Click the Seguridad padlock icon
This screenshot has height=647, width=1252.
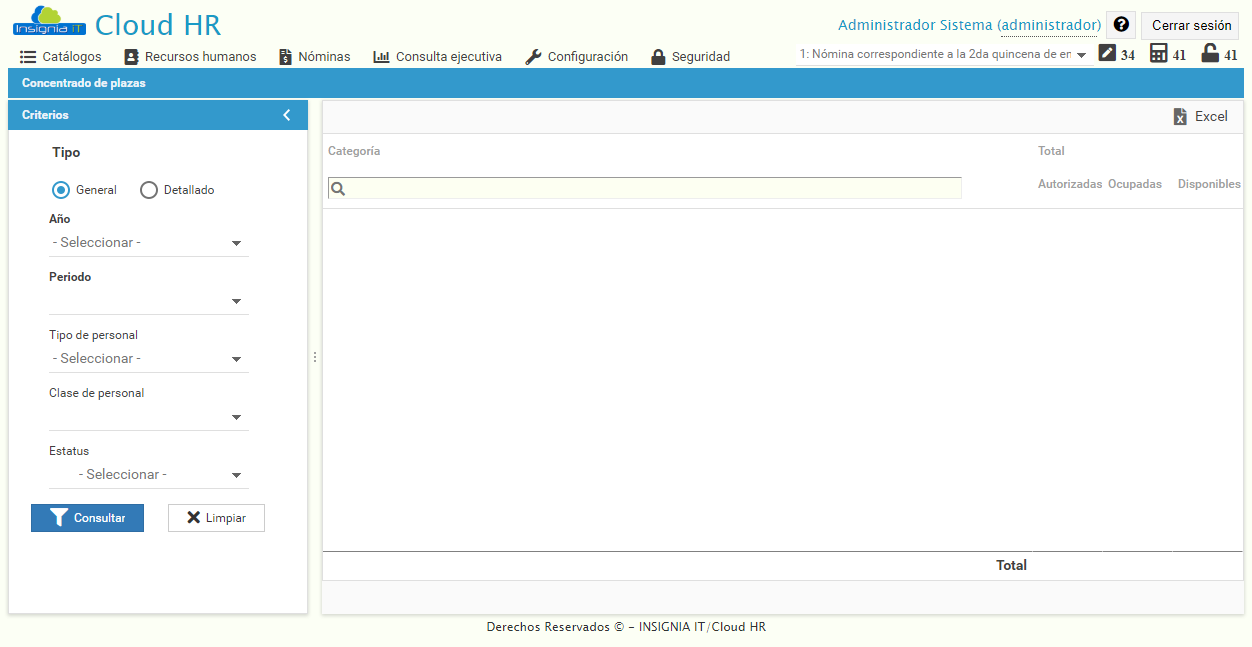659,57
